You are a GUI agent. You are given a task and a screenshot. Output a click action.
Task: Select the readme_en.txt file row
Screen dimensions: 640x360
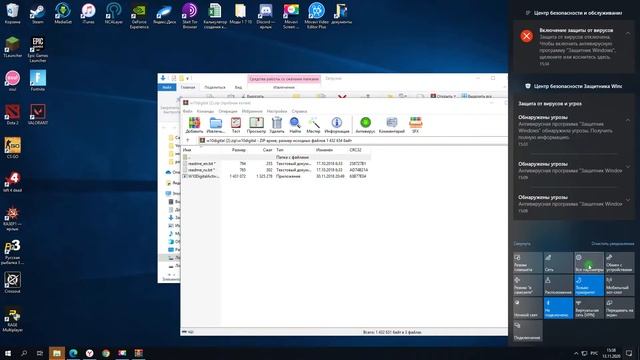276,163
